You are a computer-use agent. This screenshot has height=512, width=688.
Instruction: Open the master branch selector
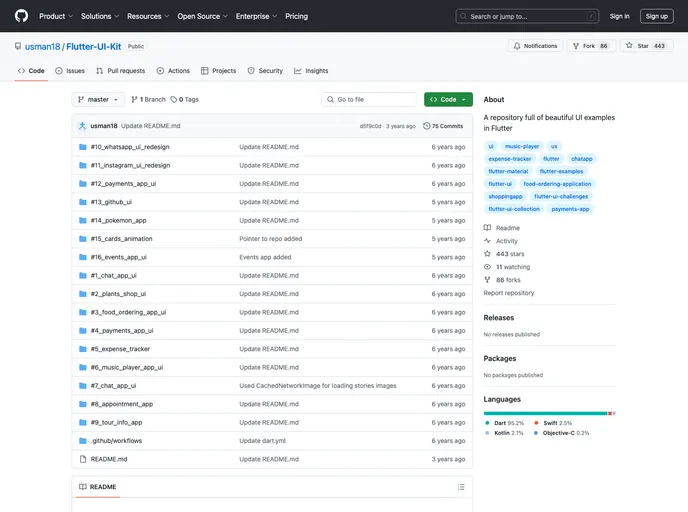point(98,100)
